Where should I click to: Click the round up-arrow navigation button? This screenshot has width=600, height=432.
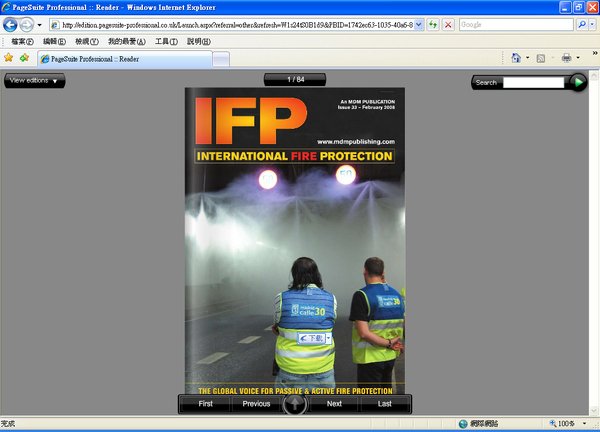295,404
